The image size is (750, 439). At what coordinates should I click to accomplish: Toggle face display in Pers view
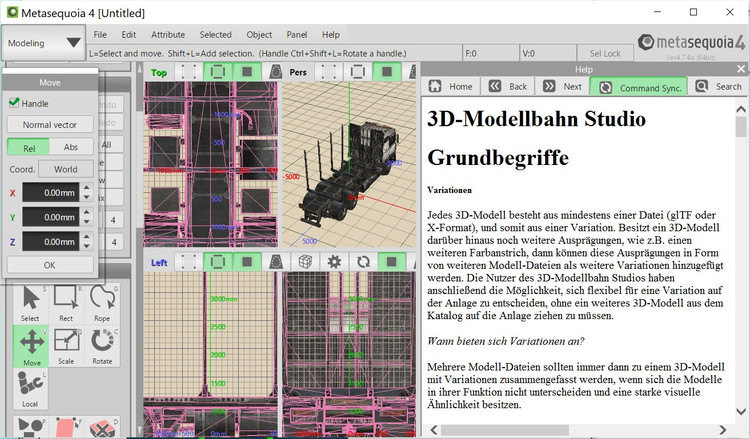tap(386, 72)
